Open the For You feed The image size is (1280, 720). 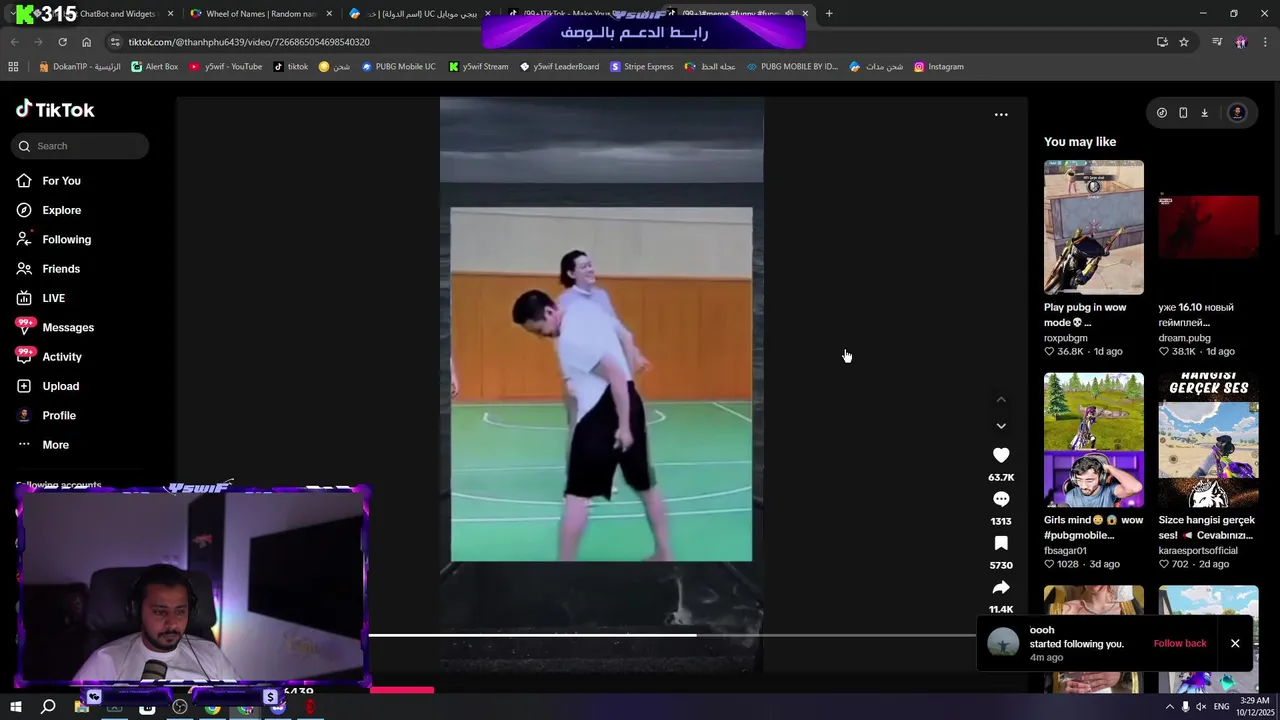(x=61, y=181)
